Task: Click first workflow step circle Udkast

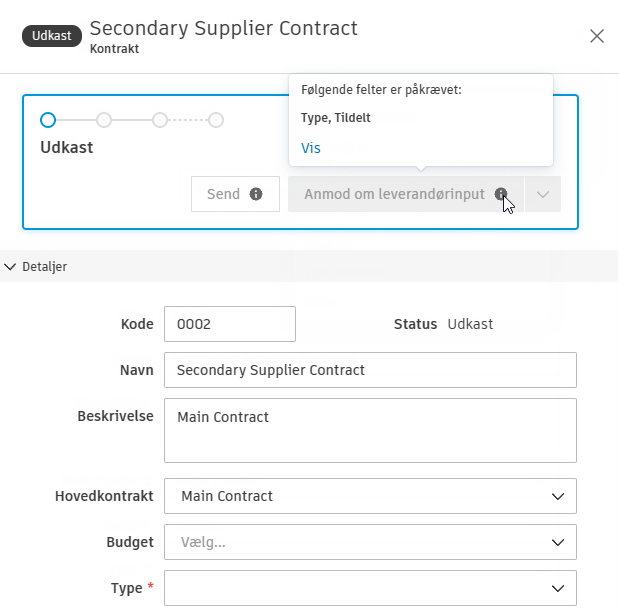Action: coord(48,120)
